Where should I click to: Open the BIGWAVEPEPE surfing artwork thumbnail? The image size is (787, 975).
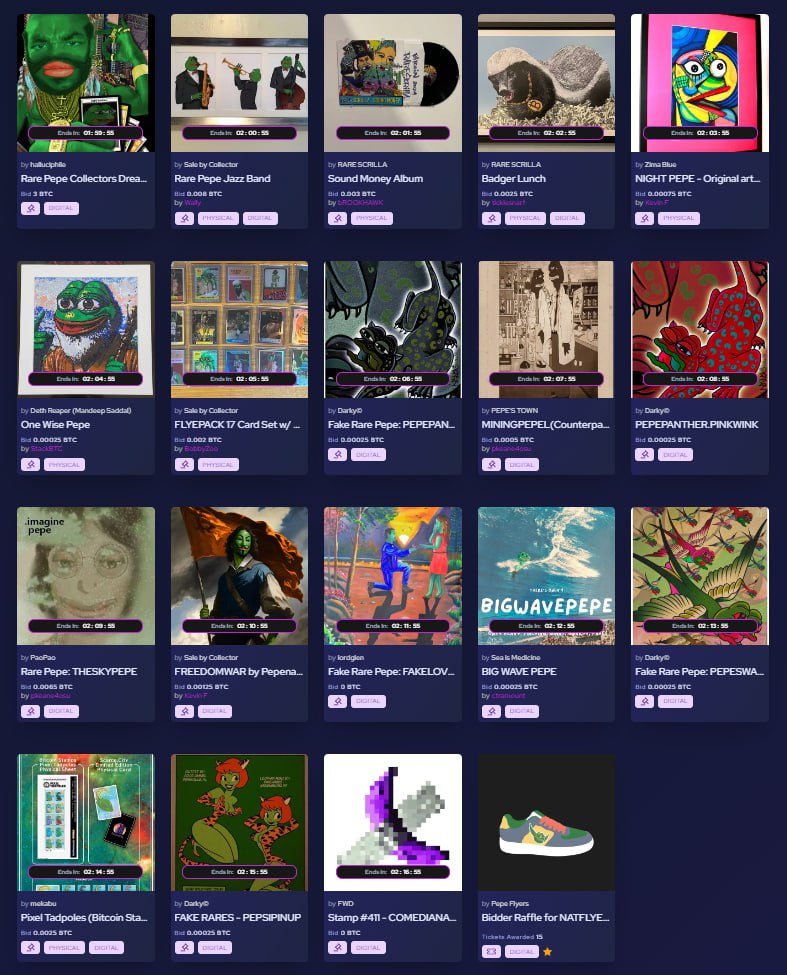(x=546, y=576)
